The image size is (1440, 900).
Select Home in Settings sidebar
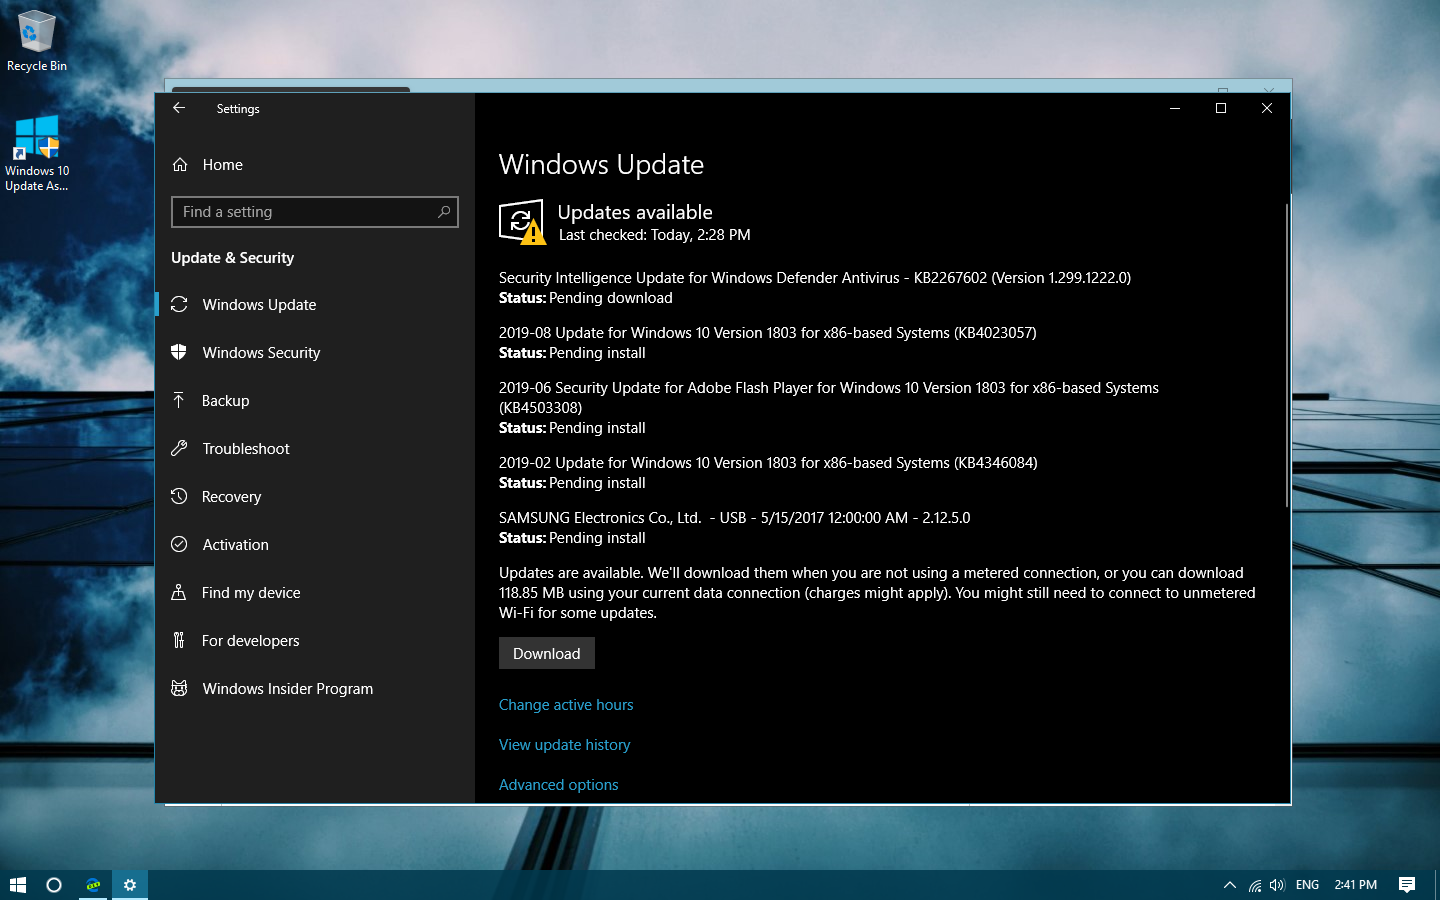pyautogui.click(x=315, y=165)
